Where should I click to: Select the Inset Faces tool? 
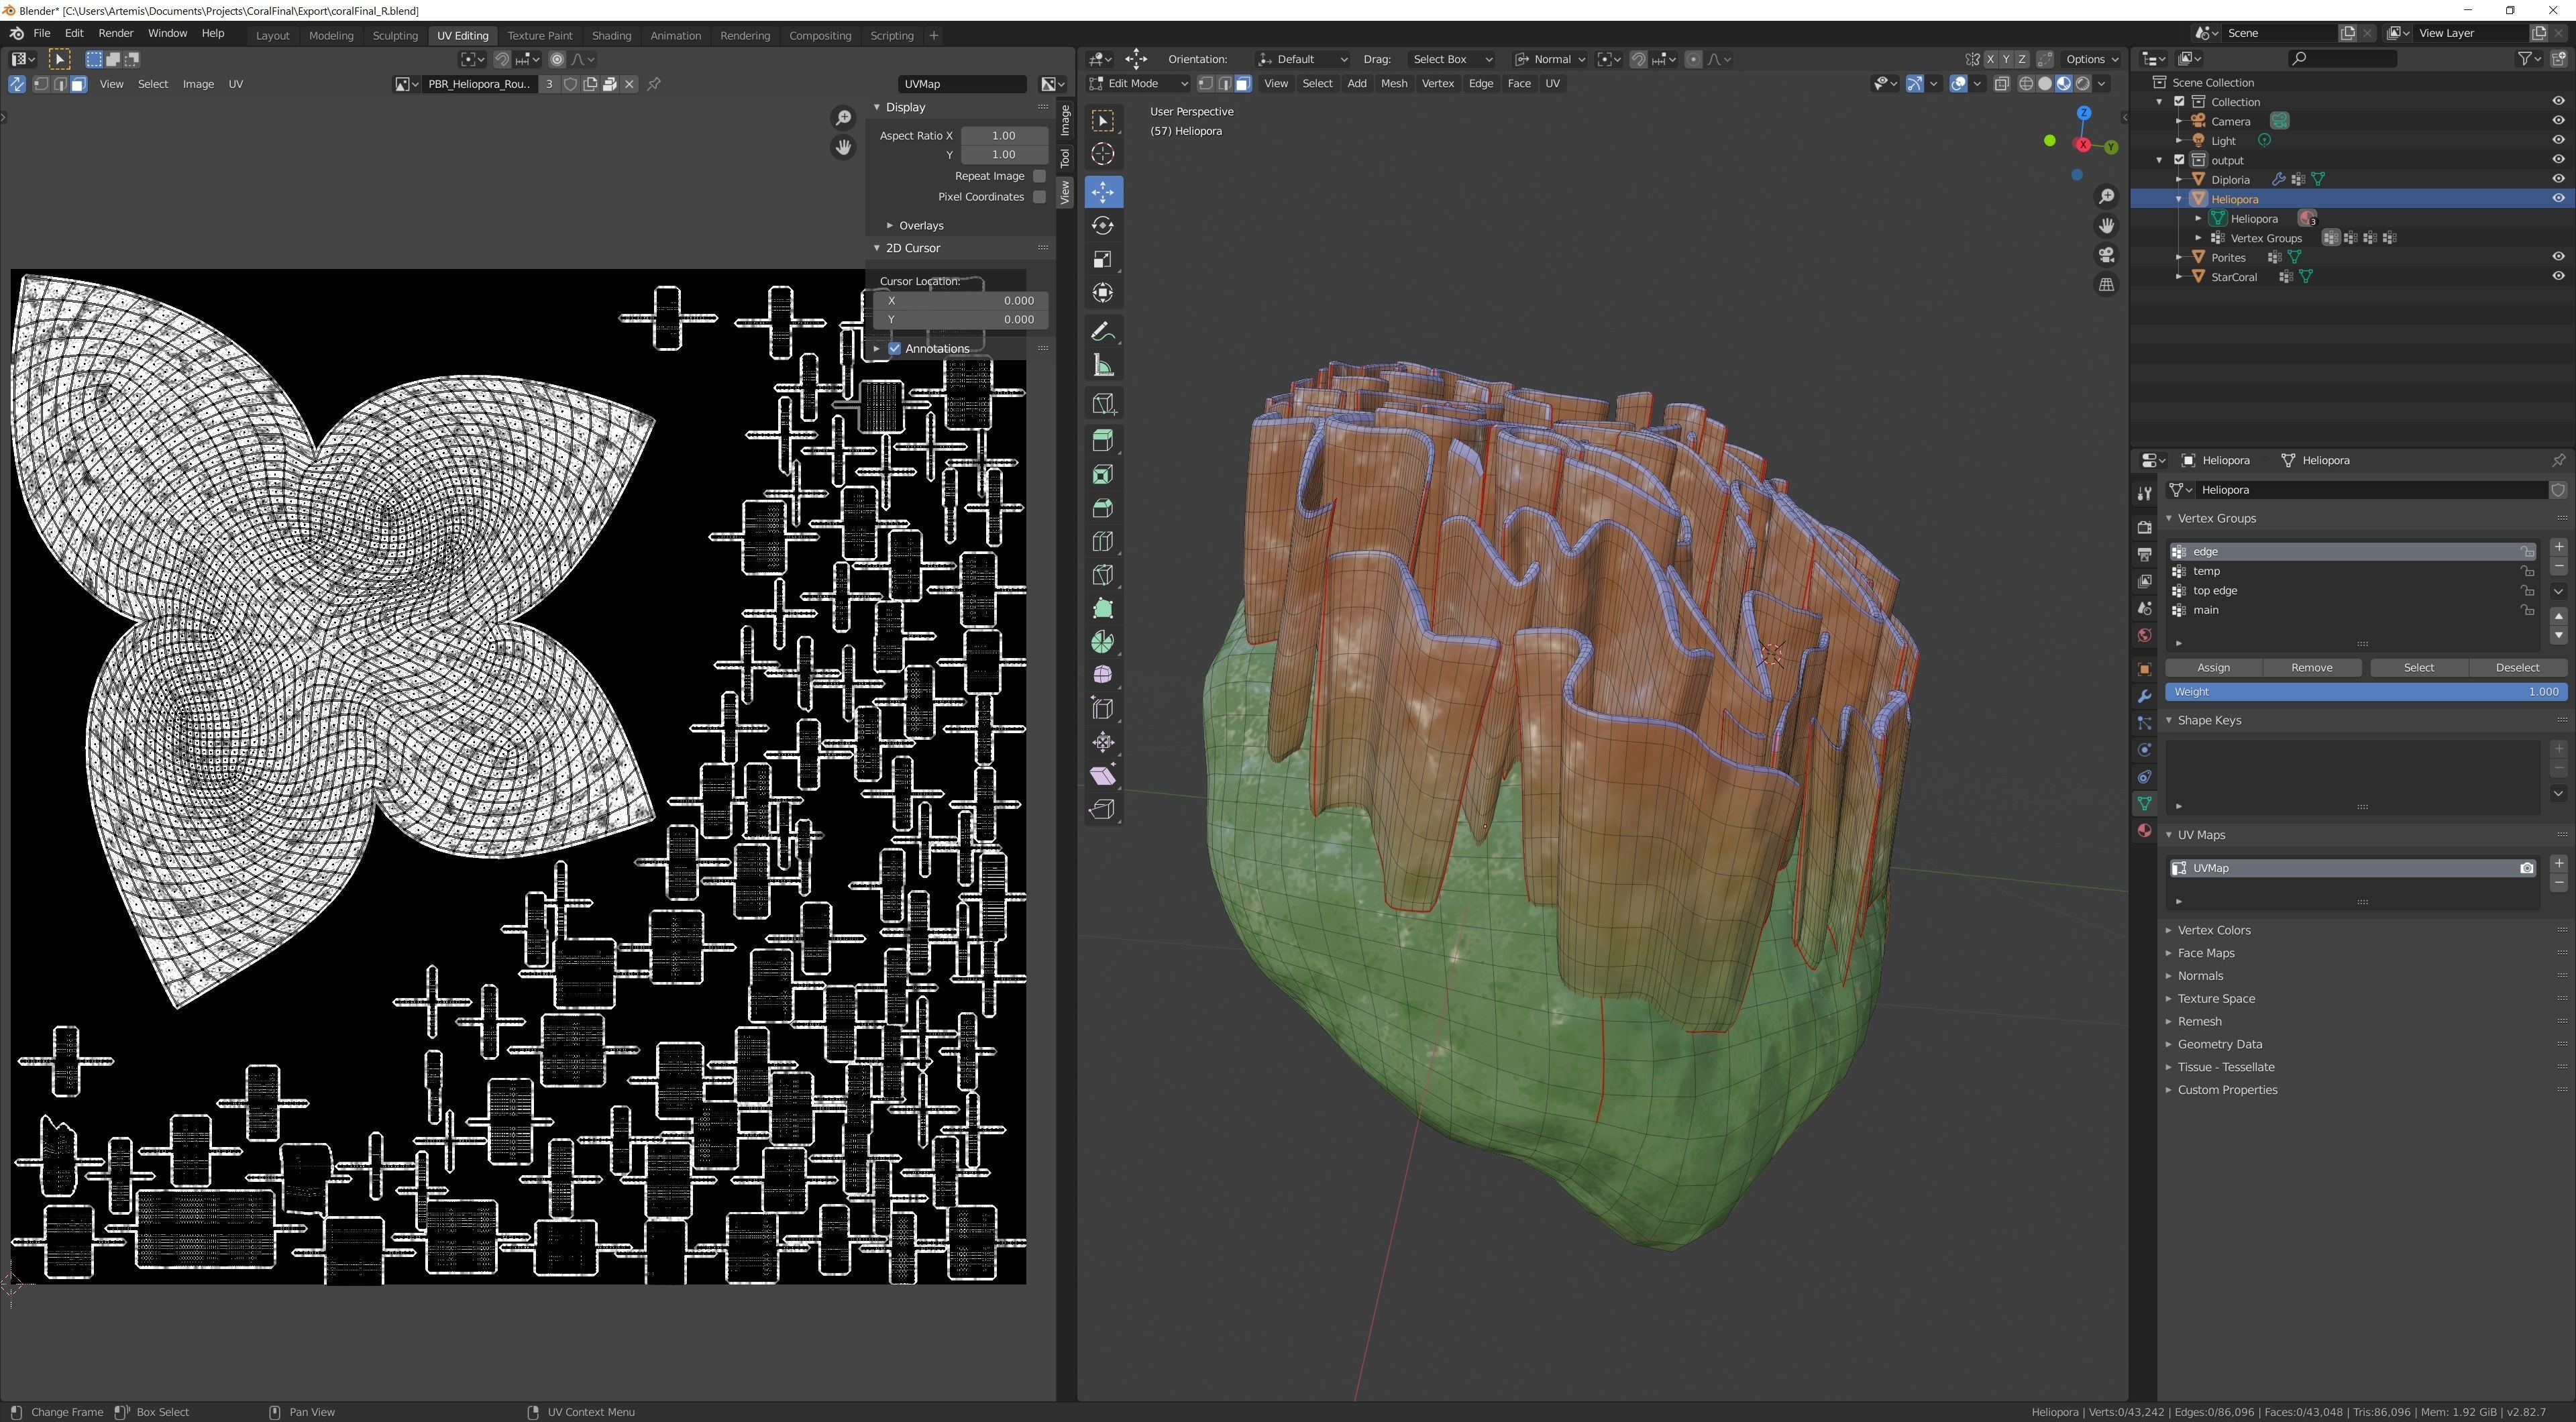click(x=1103, y=475)
